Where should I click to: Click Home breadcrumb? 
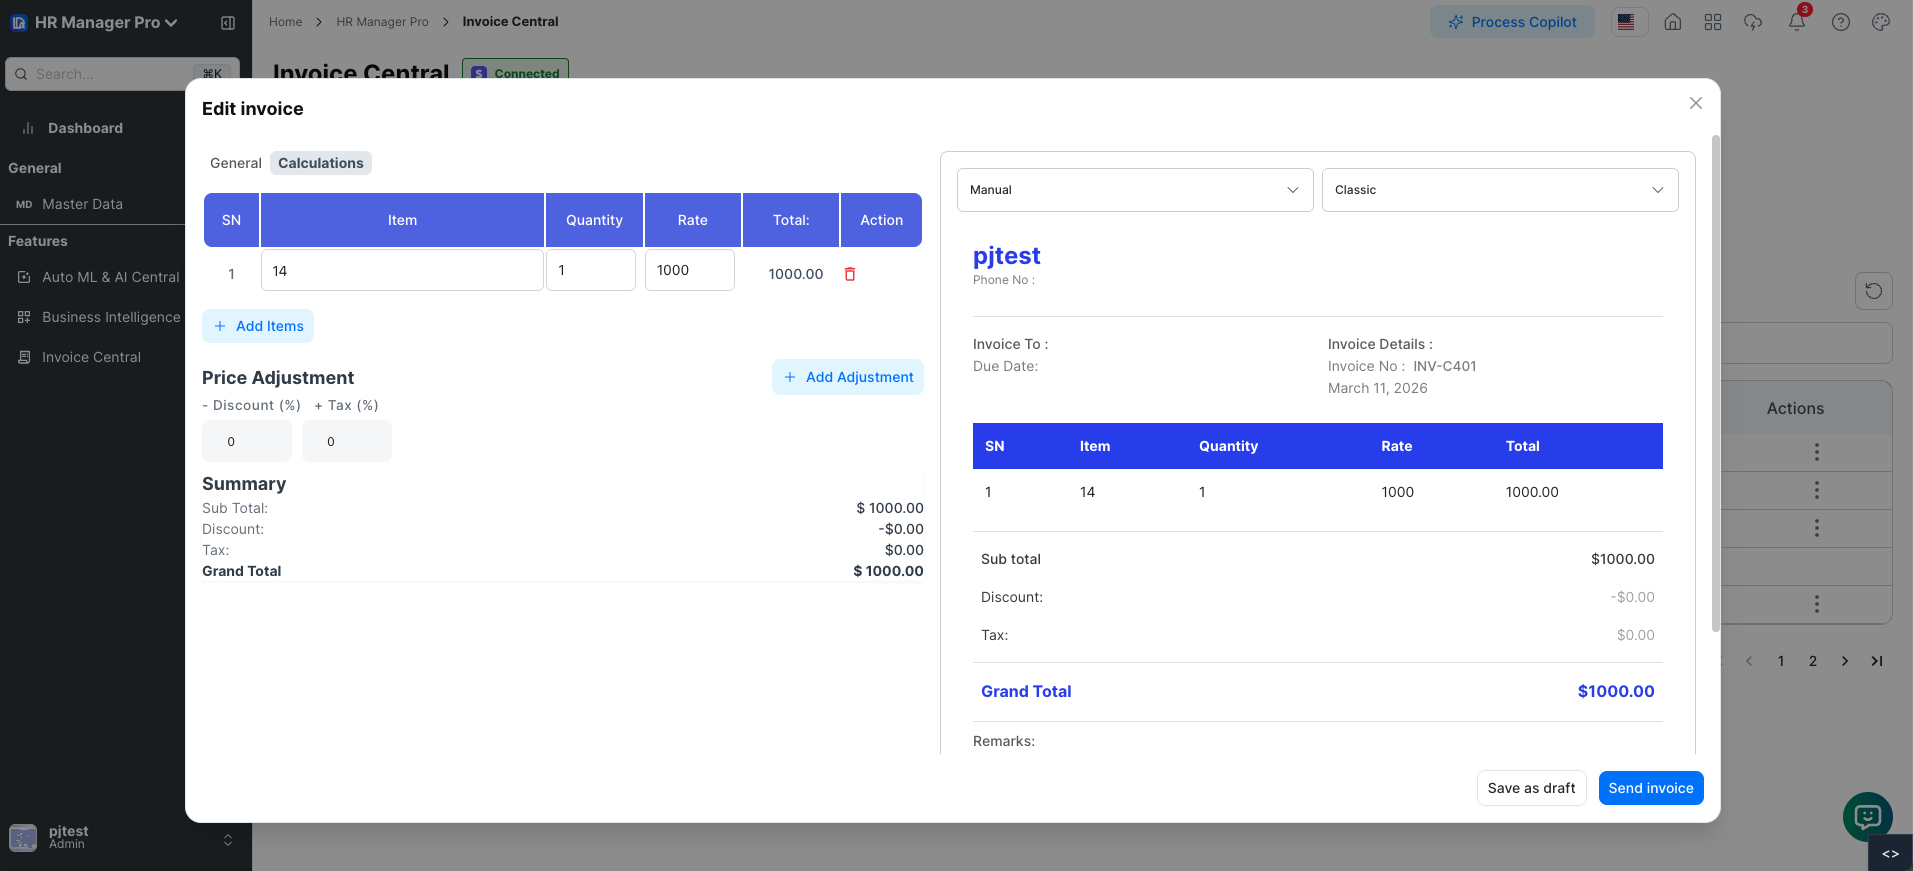(x=285, y=21)
